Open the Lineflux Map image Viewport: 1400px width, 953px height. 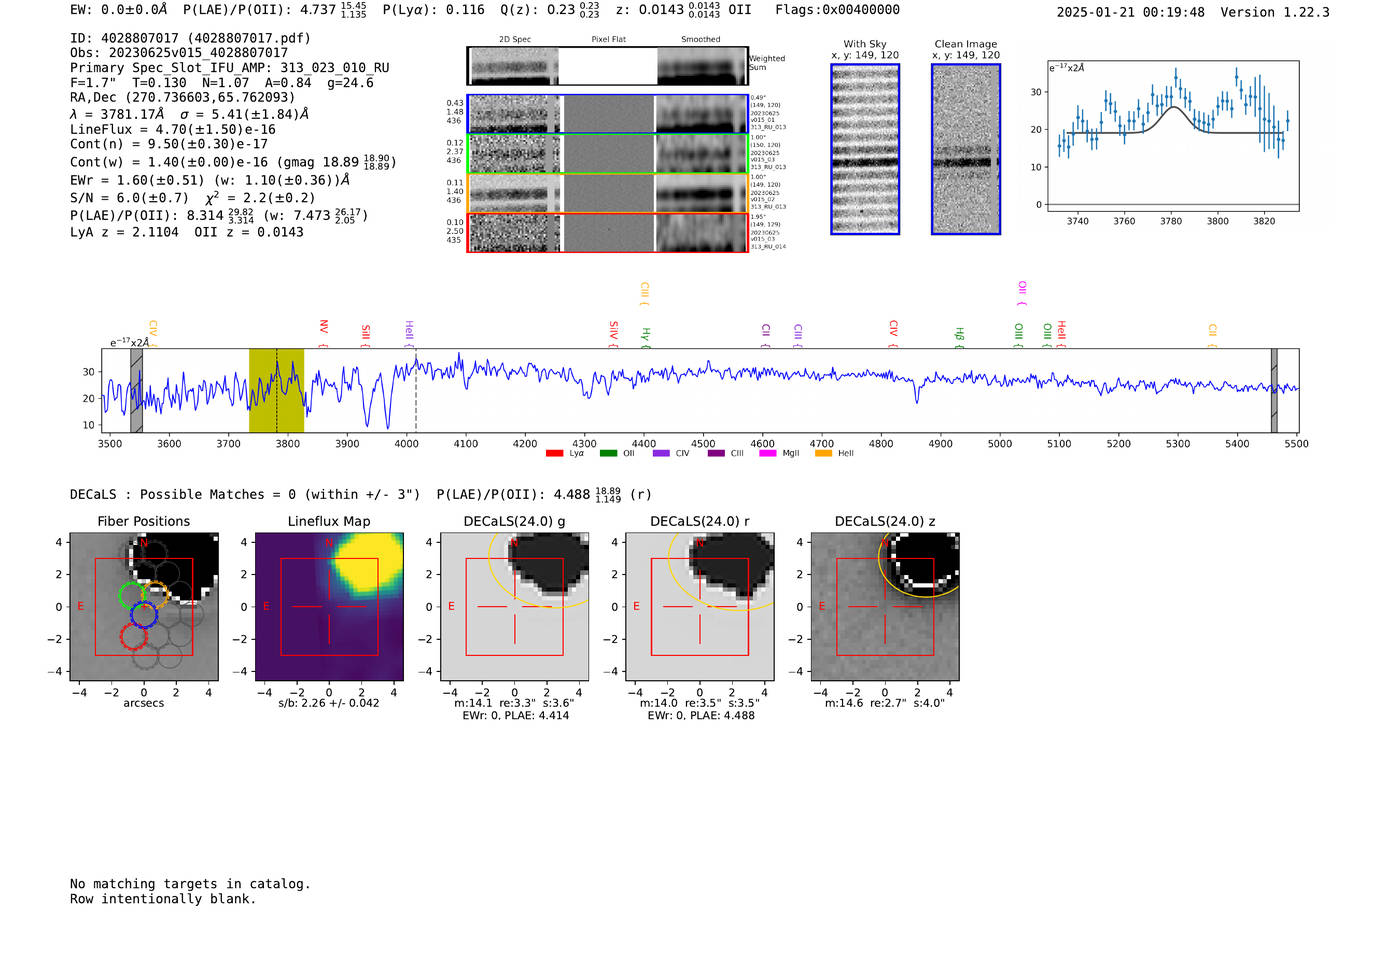tap(329, 607)
